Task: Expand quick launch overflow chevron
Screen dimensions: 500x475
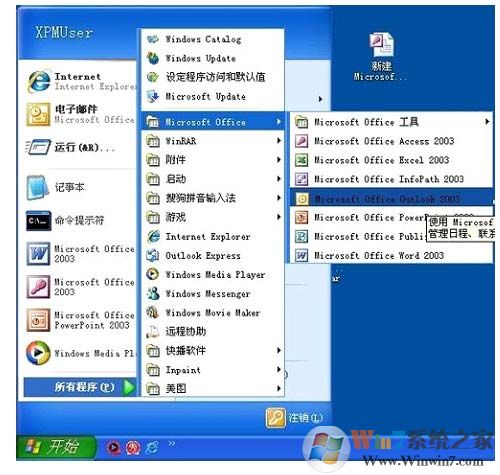Action: 172,444
